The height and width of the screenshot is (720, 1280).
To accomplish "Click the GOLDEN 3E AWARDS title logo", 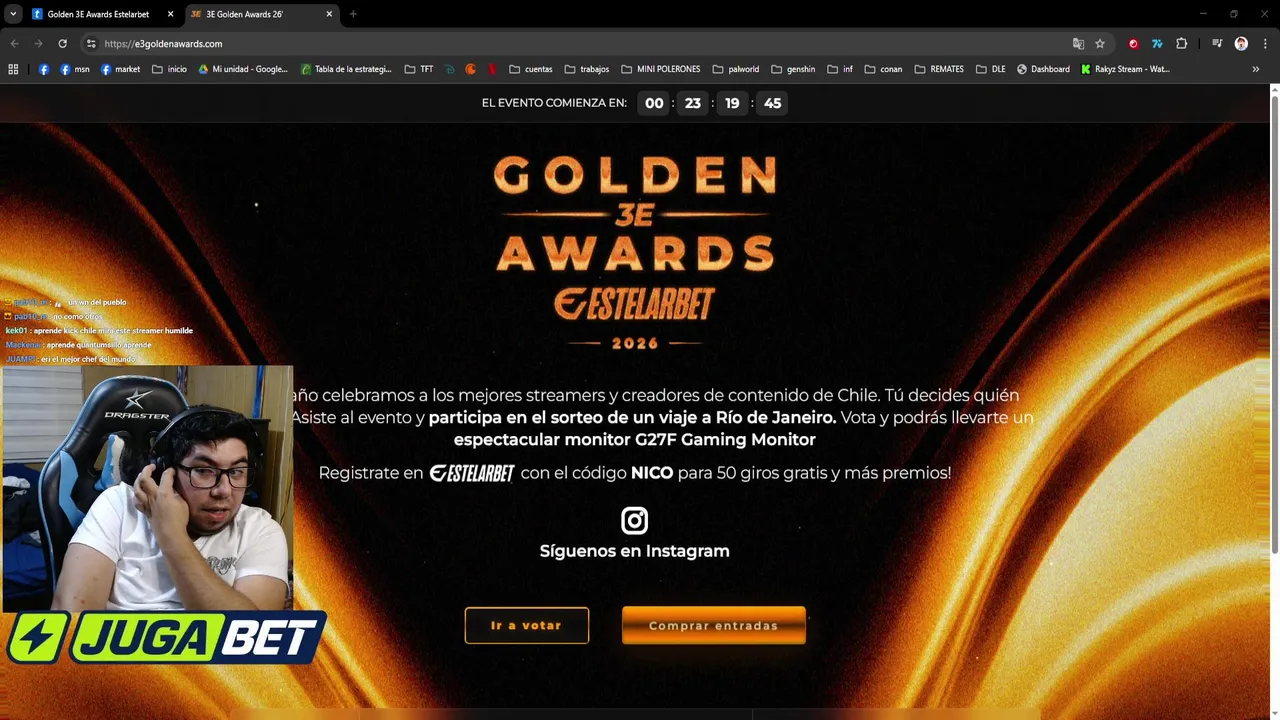I will [635, 215].
